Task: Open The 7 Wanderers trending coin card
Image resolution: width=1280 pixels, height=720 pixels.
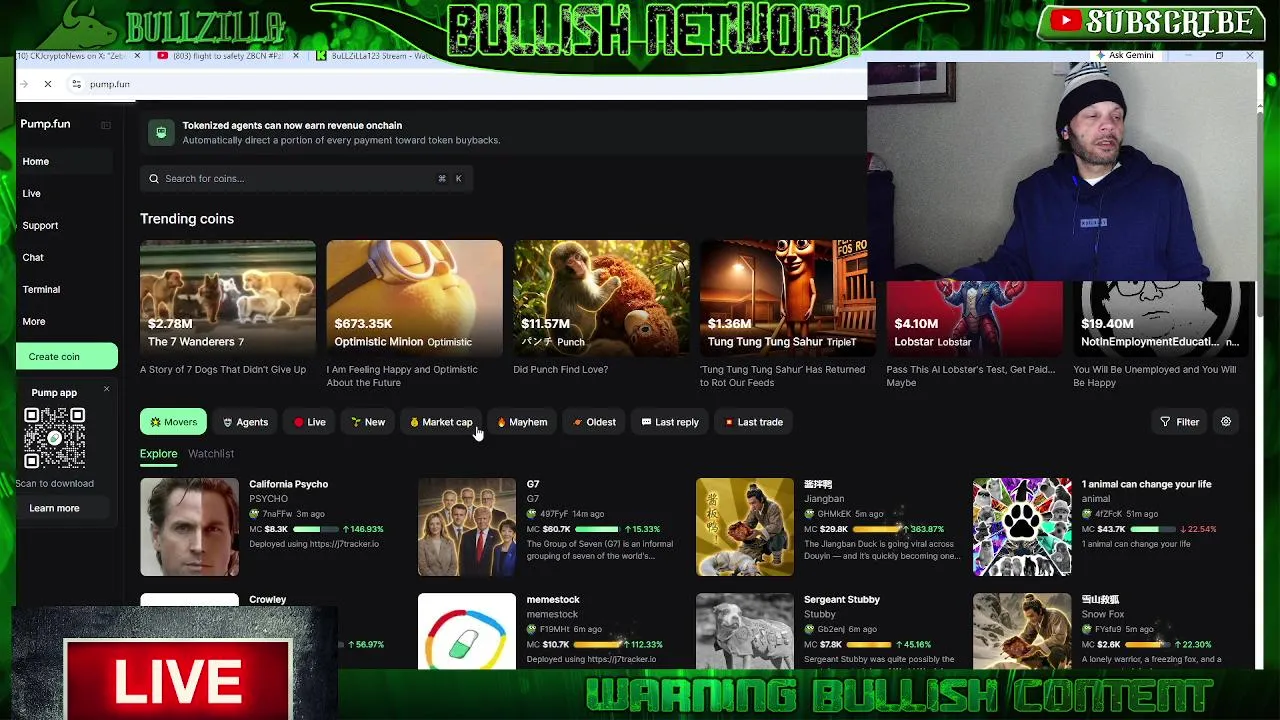Action: (x=227, y=298)
